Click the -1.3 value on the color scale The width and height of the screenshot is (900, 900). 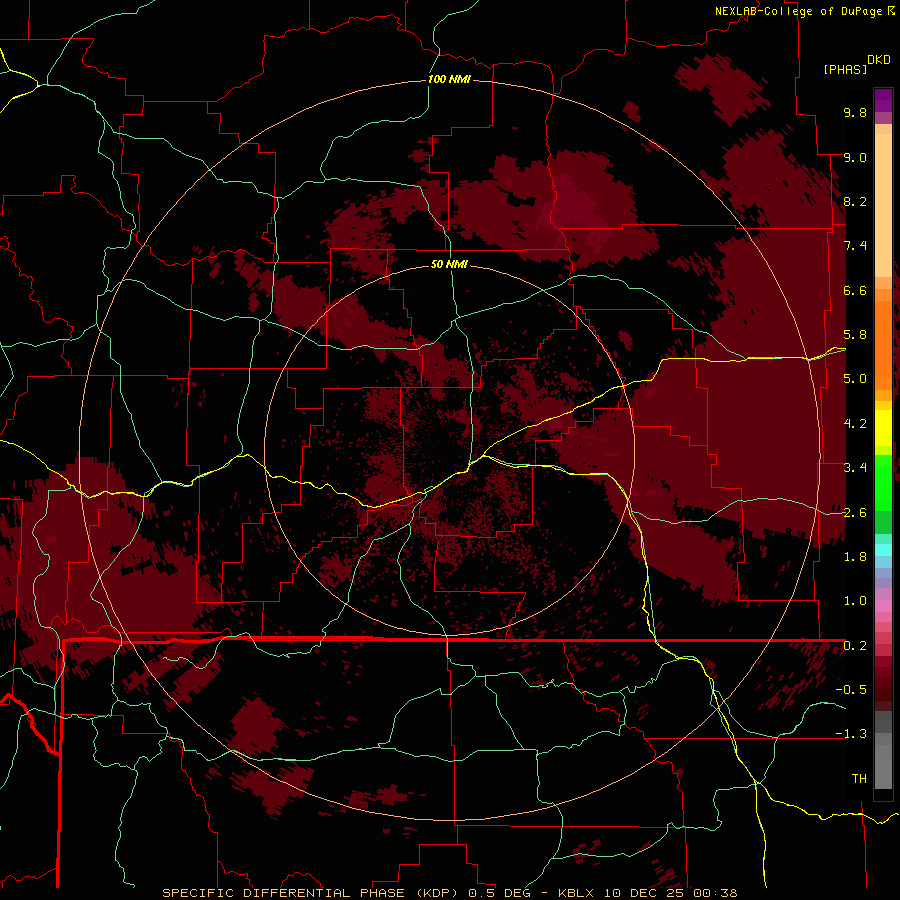coord(851,734)
